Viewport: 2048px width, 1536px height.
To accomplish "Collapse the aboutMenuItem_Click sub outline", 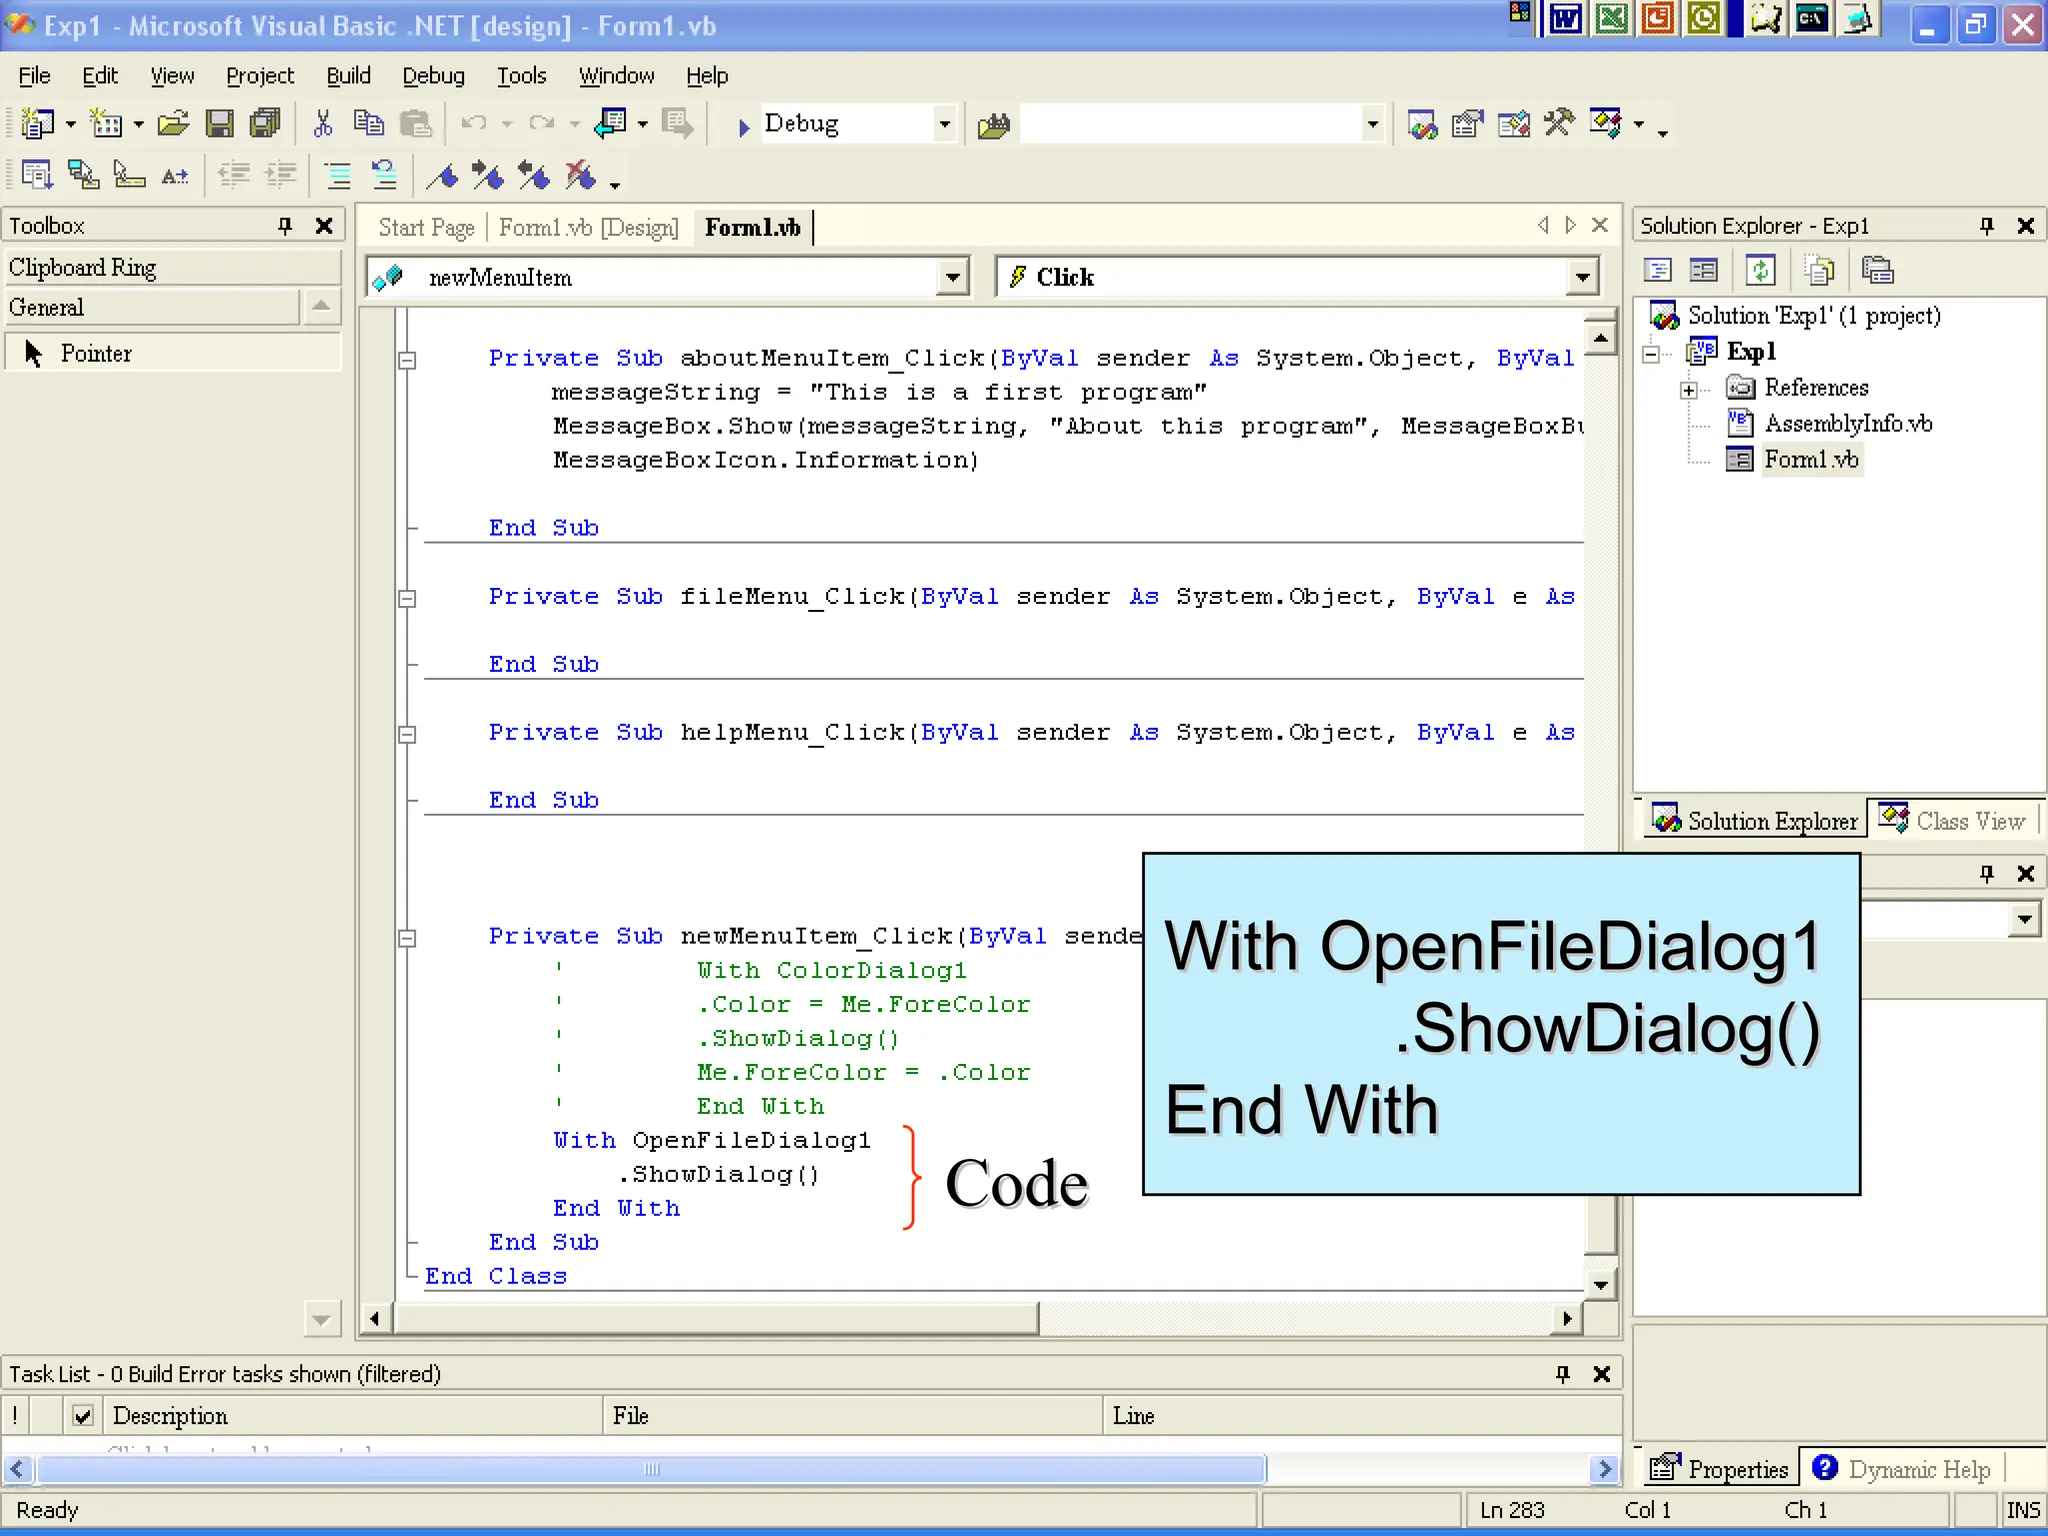I will [407, 360].
